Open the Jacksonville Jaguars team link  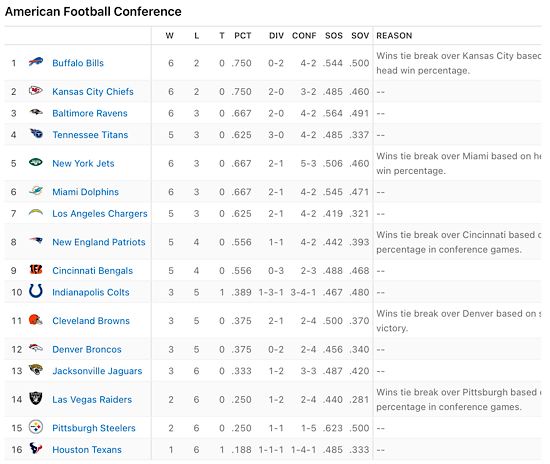[97, 371]
